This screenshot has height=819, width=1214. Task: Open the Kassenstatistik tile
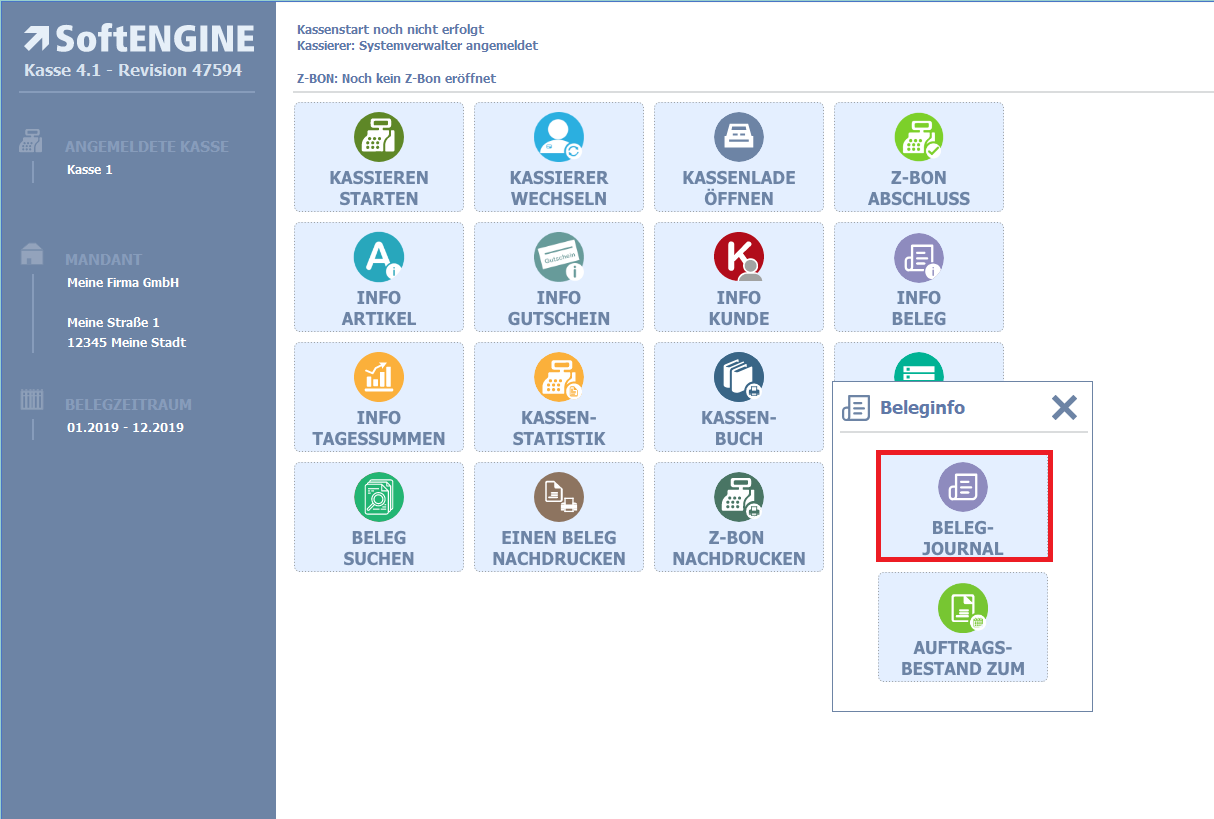coord(559,397)
